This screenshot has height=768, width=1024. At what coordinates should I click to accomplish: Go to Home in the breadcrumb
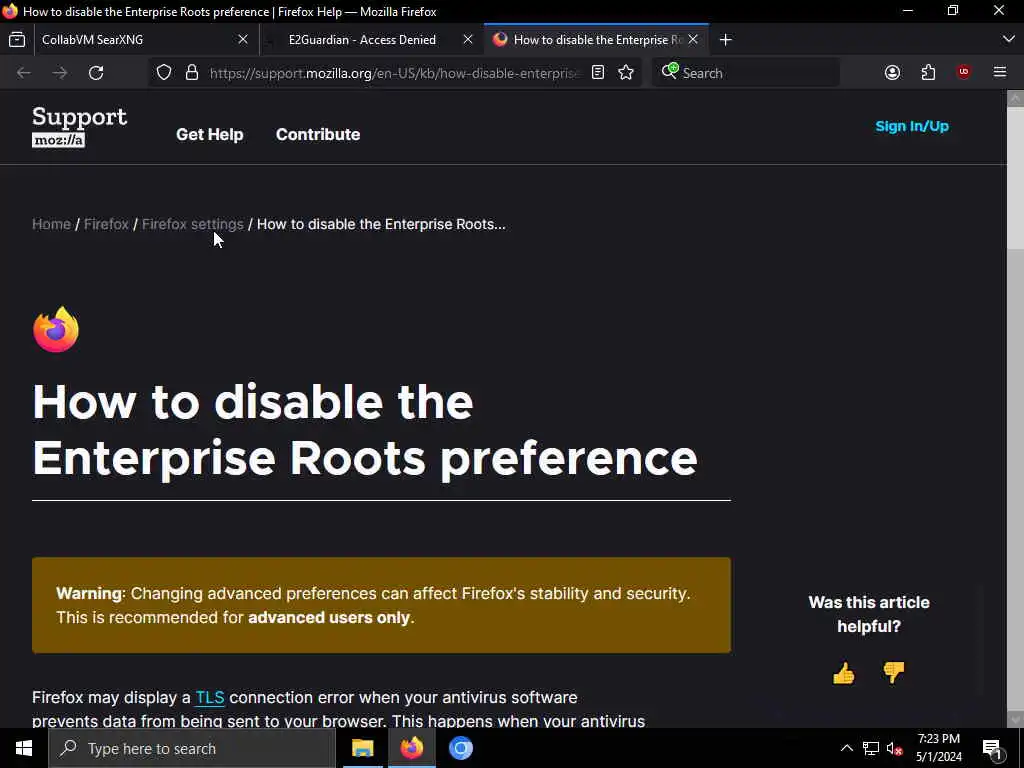click(51, 224)
